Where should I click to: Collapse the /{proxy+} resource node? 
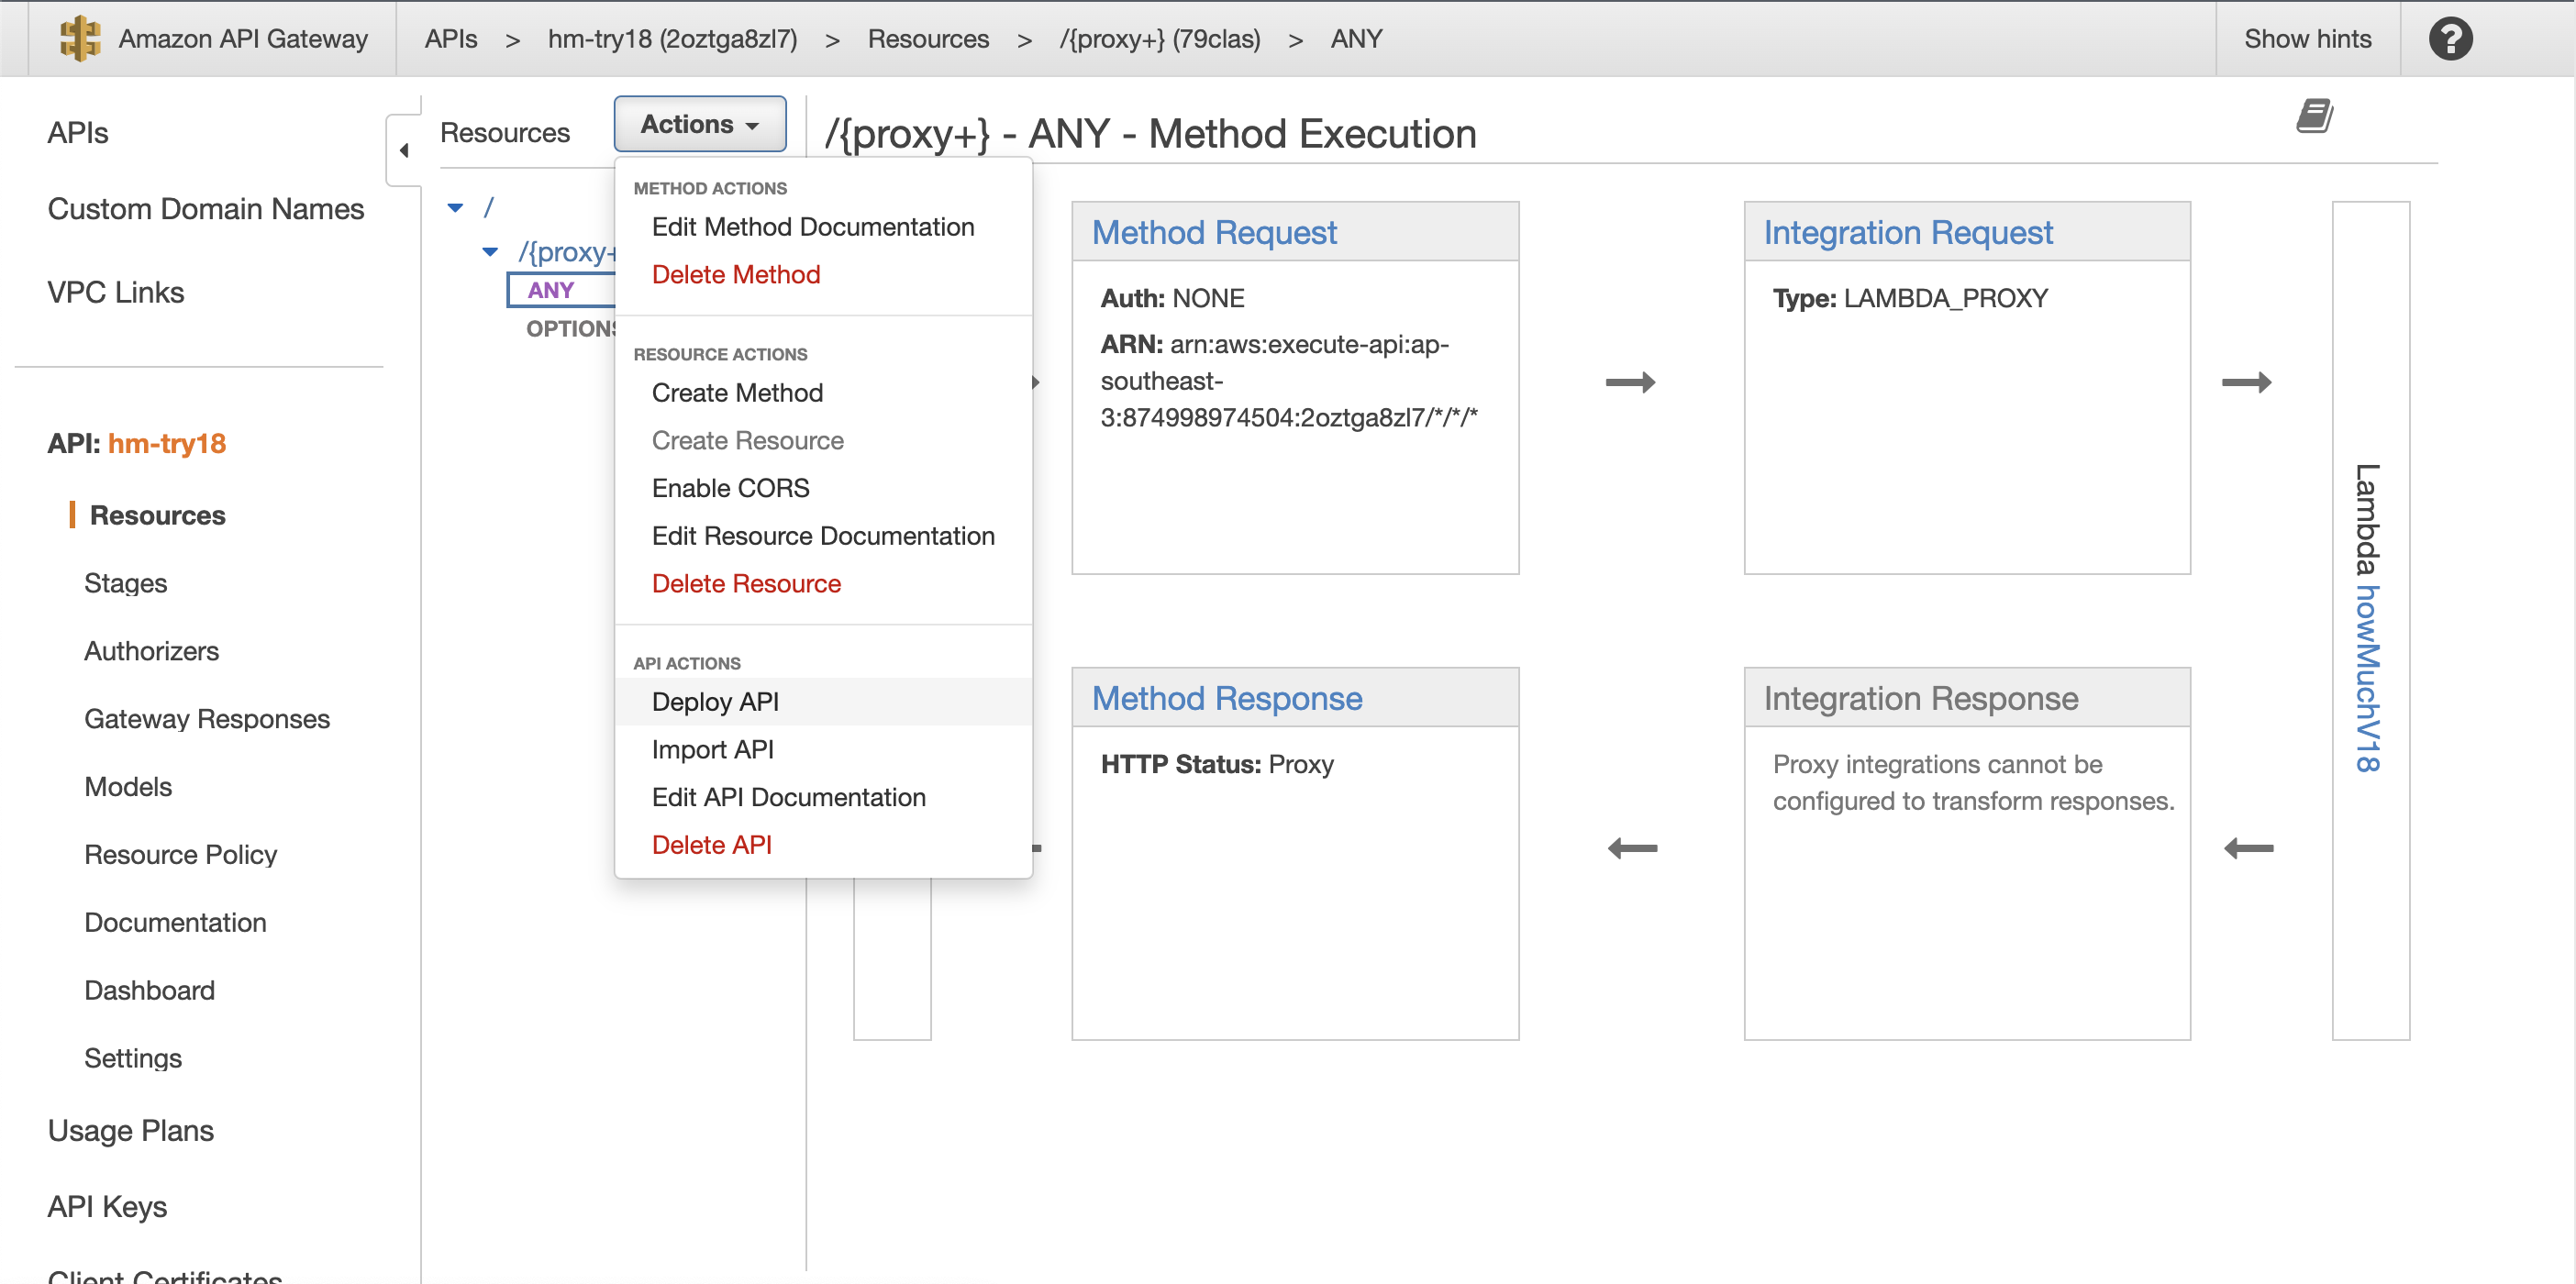[x=489, y=252]
